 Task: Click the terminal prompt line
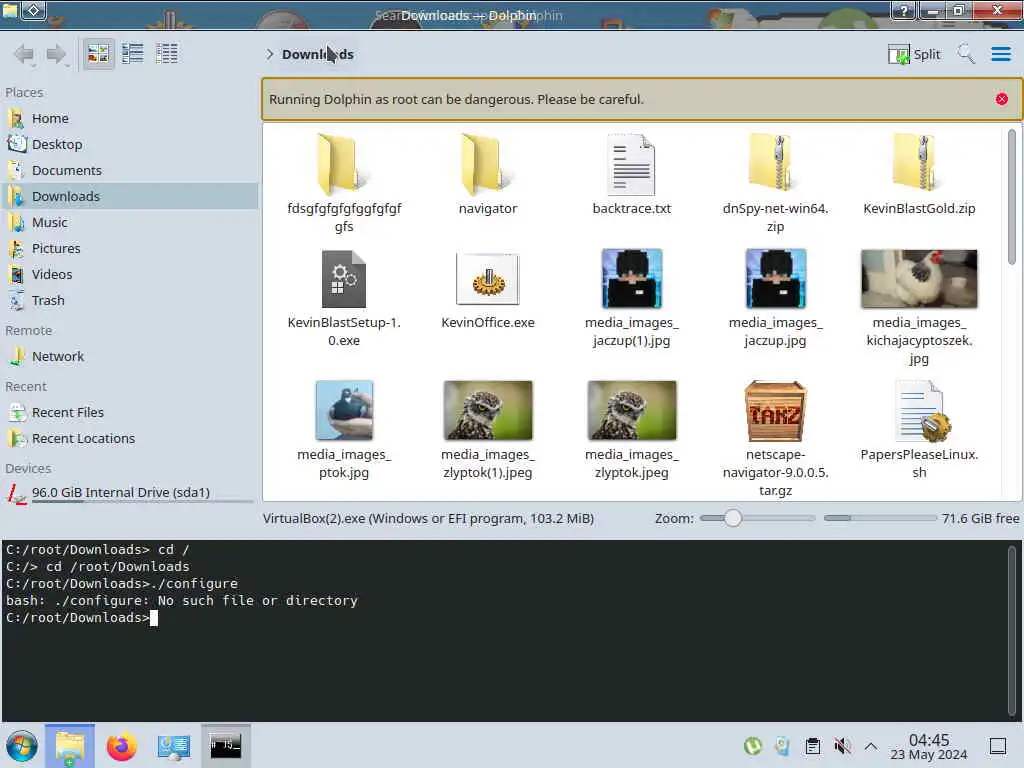click(x=82, y=618)
